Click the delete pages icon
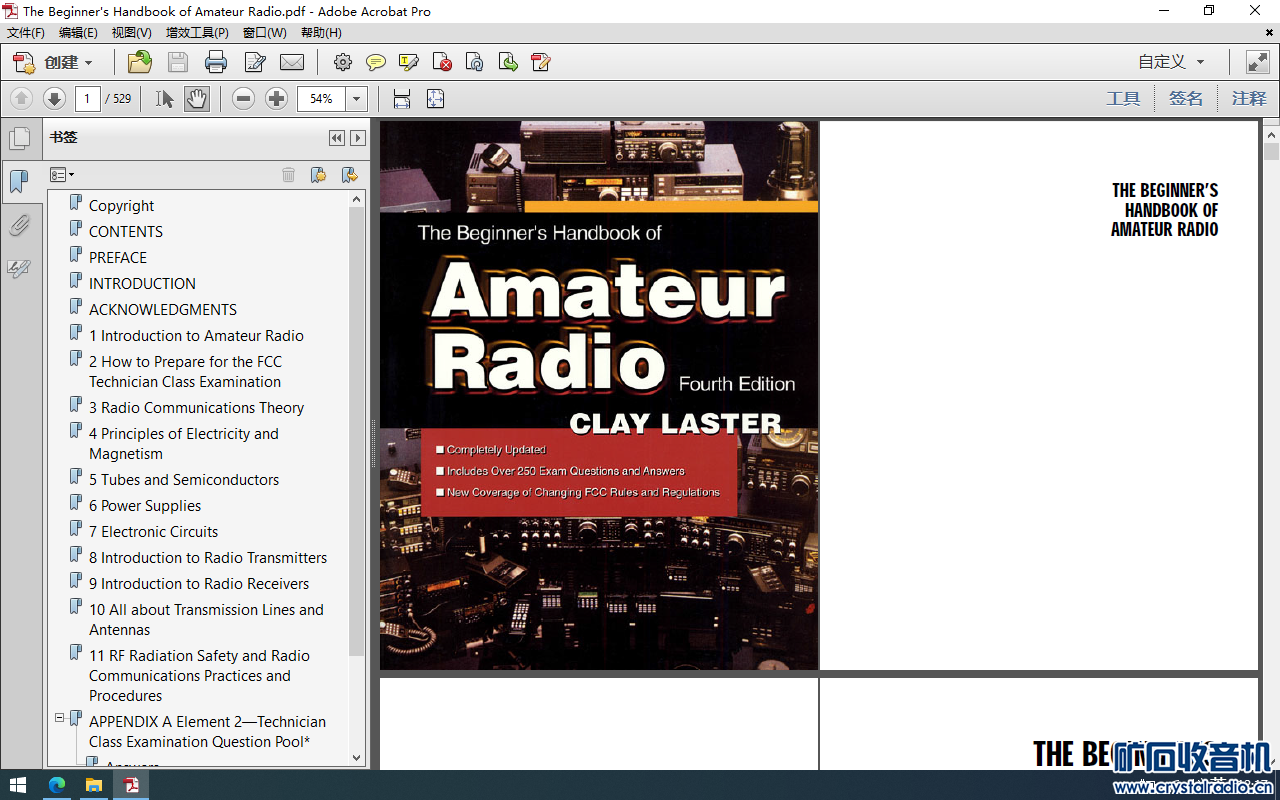Screen dimensions: 1280x800 [442, 62]
